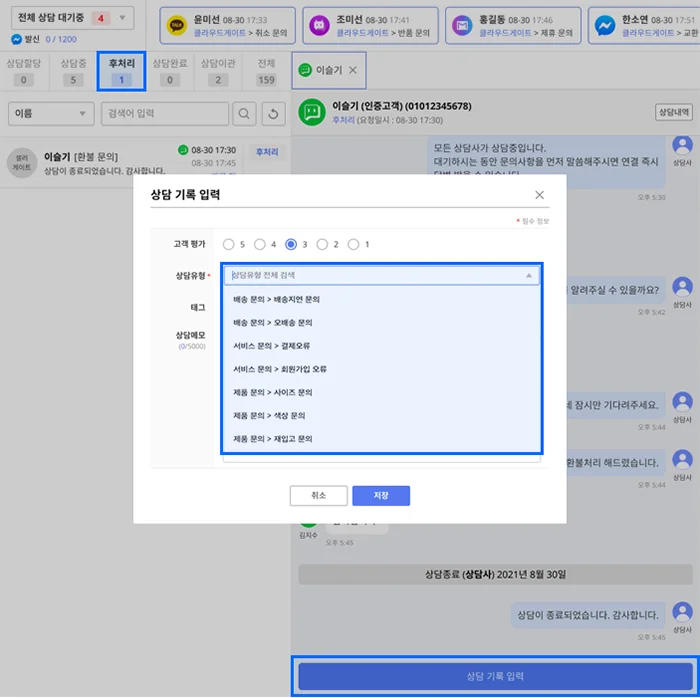Choose 제품 문의 > 재입고 문의 option

coord(381,439)
